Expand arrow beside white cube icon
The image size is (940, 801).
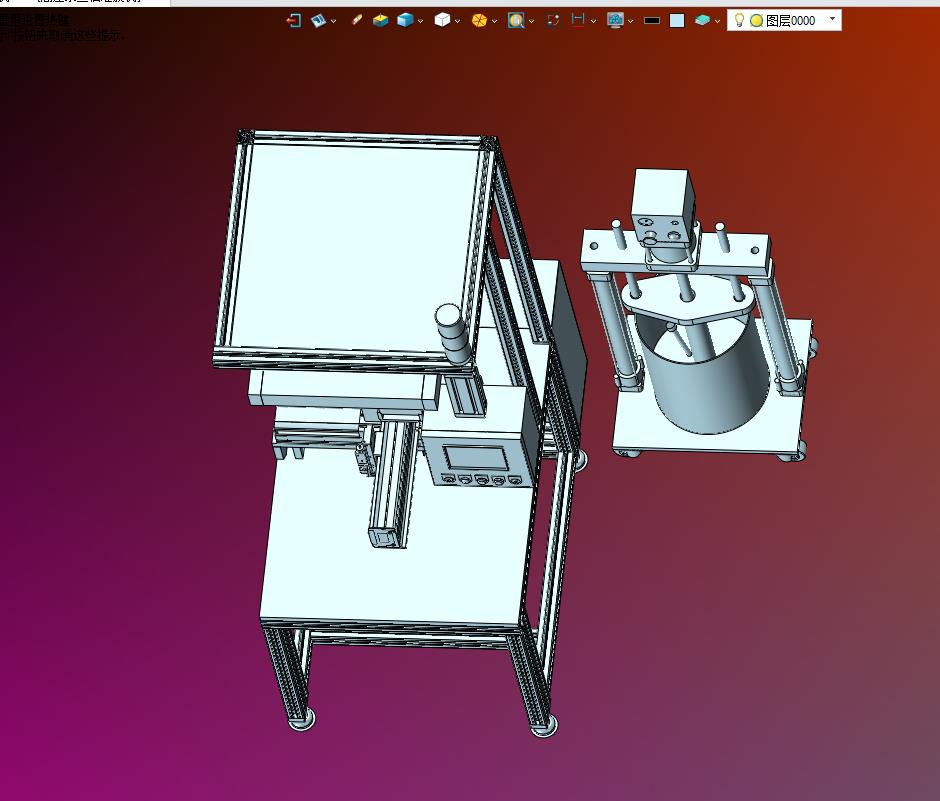point(457,22)
